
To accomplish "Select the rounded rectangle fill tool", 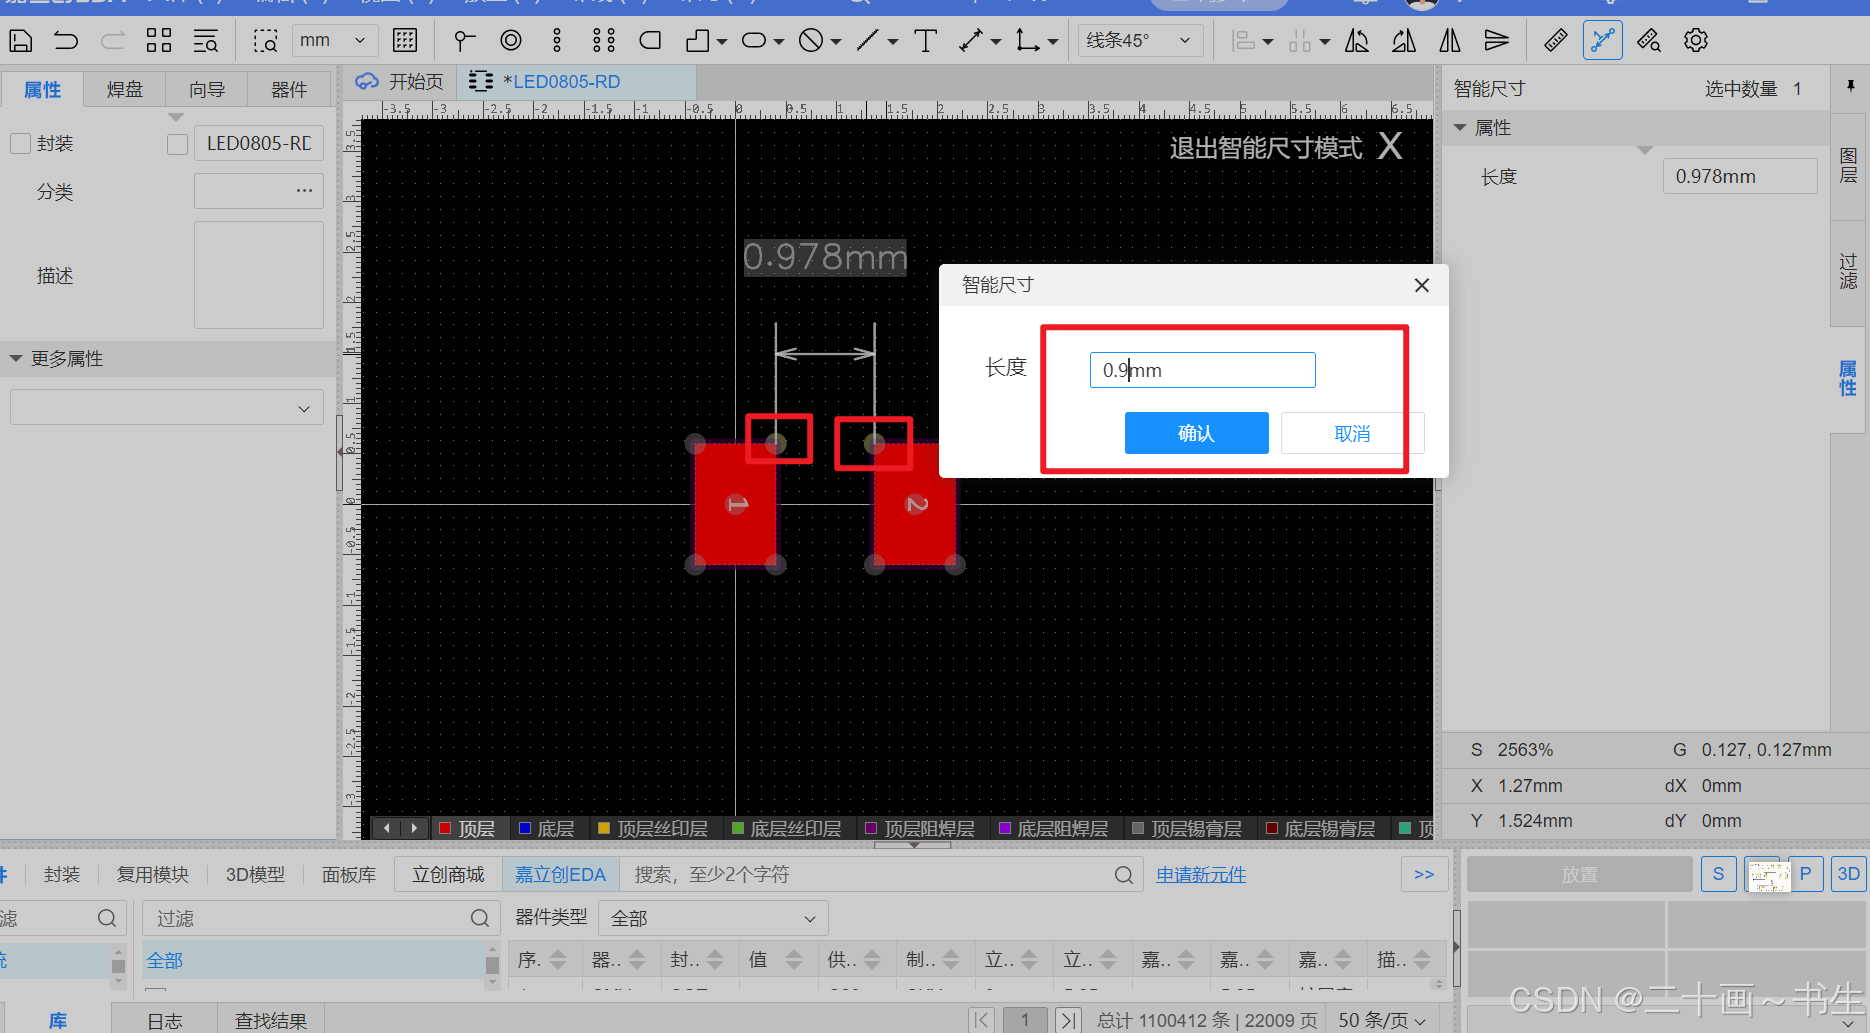I will pos(651,41).
